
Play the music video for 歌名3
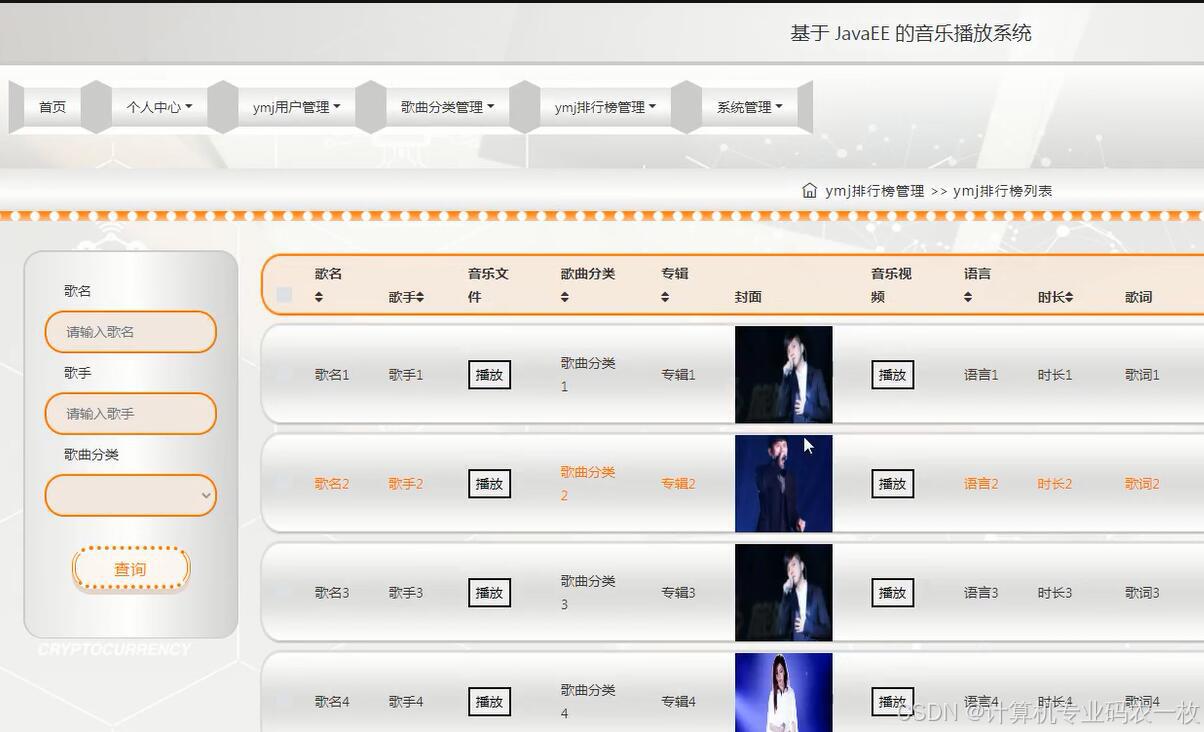coord(892,593)
